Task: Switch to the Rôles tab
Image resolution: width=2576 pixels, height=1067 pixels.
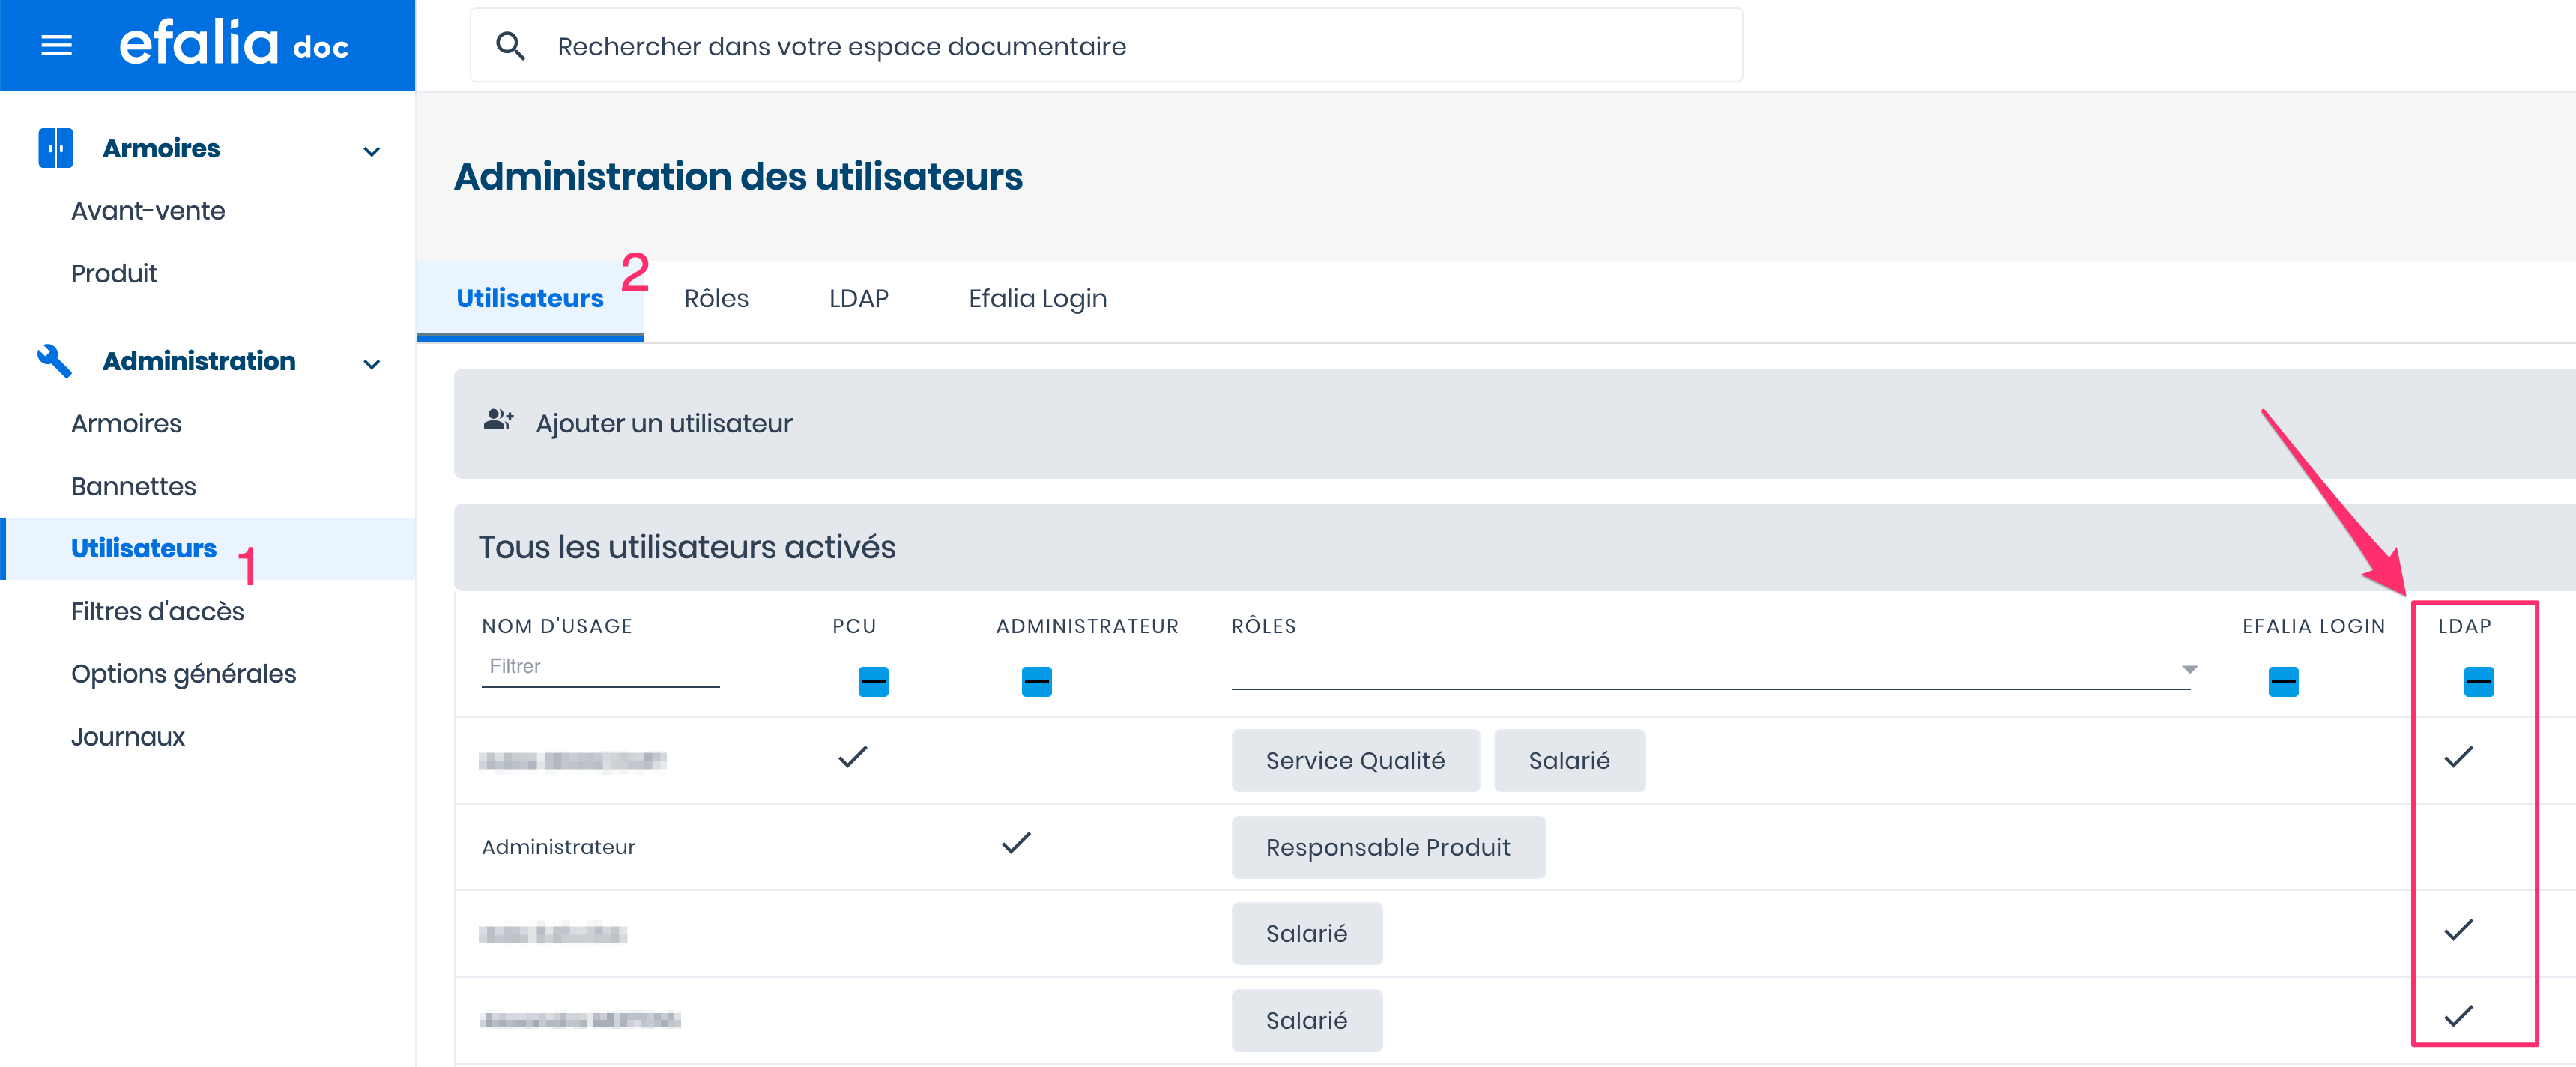Action: (x=716, y=299)
